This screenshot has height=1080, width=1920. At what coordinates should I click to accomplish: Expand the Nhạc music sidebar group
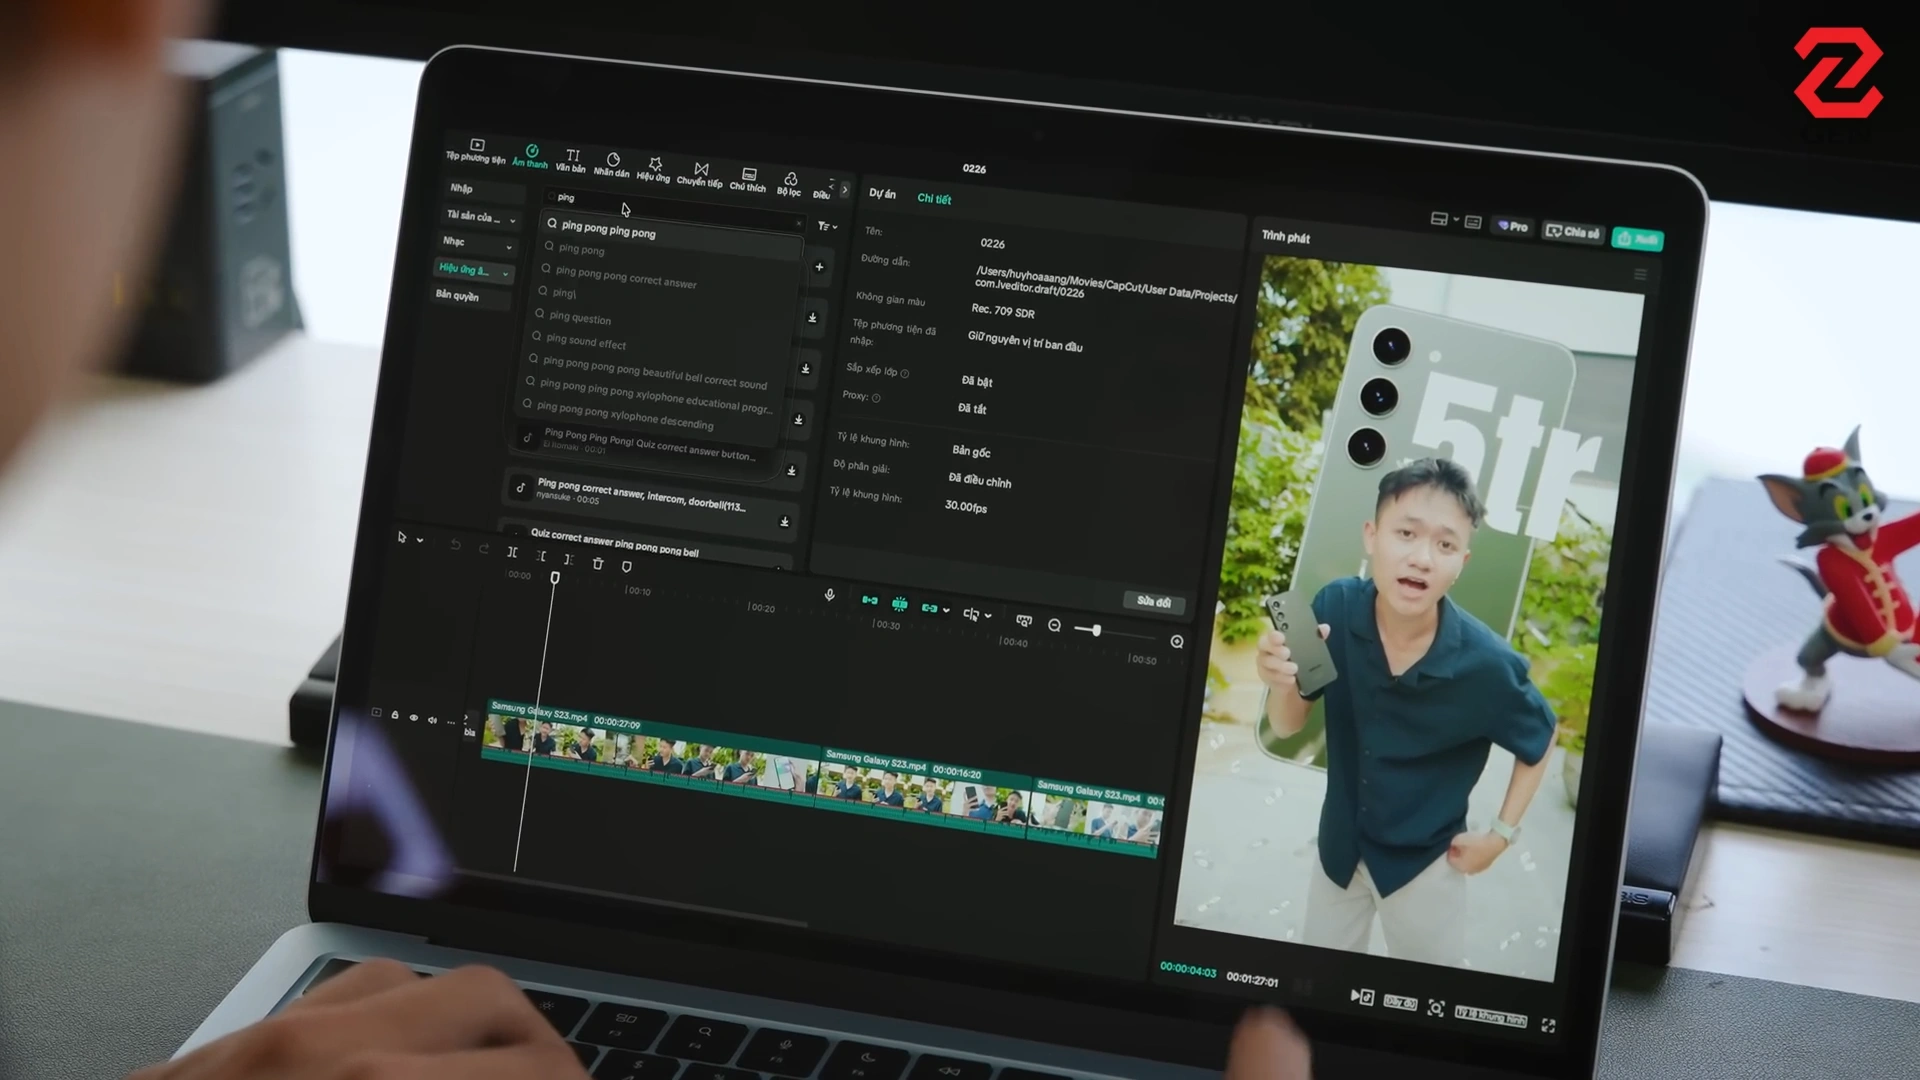coord(478,243)
